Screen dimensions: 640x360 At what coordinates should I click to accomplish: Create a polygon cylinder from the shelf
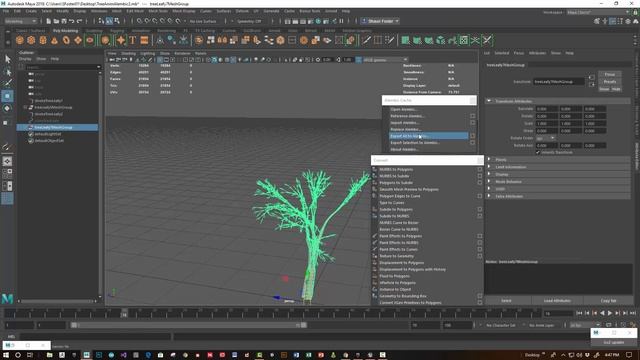tap(43, 40)
